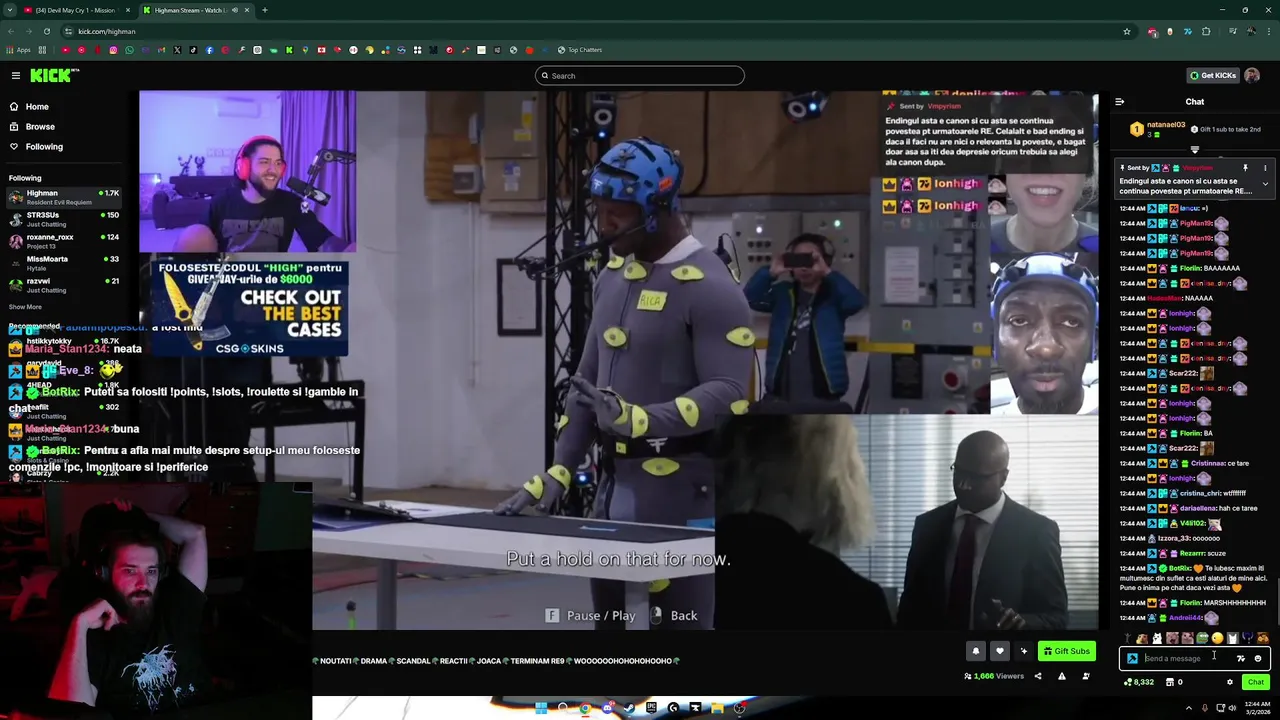
Task: Open MissMoarta channel in Following list
Action: pos(64,263)
